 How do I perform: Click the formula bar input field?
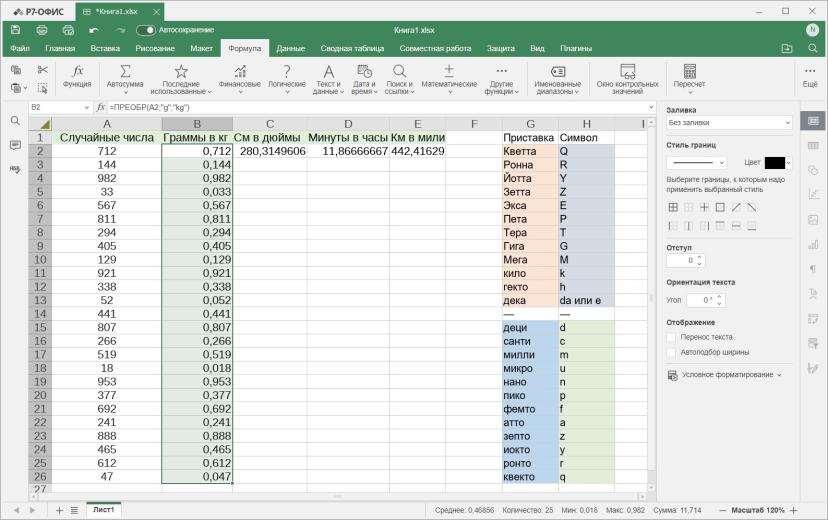(x=380, y=107)
